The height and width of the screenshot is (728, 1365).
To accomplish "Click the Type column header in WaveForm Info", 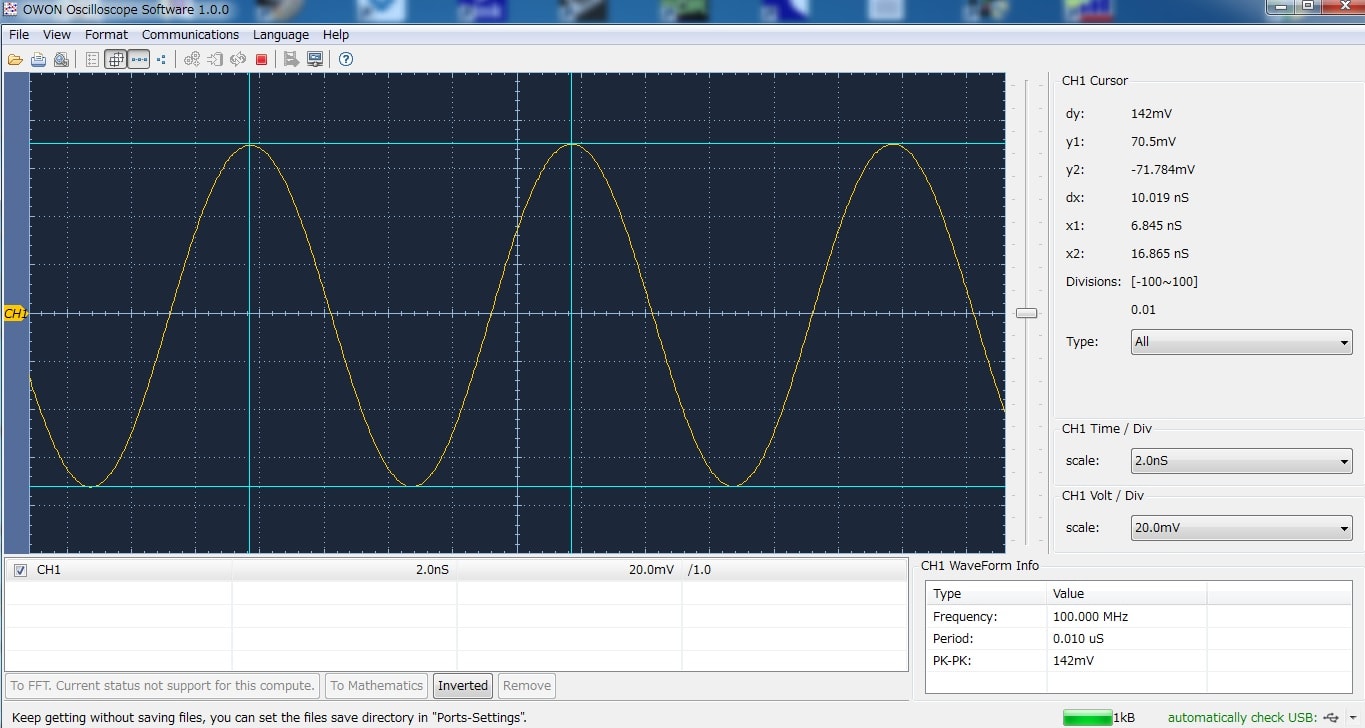I will point(986,594).
